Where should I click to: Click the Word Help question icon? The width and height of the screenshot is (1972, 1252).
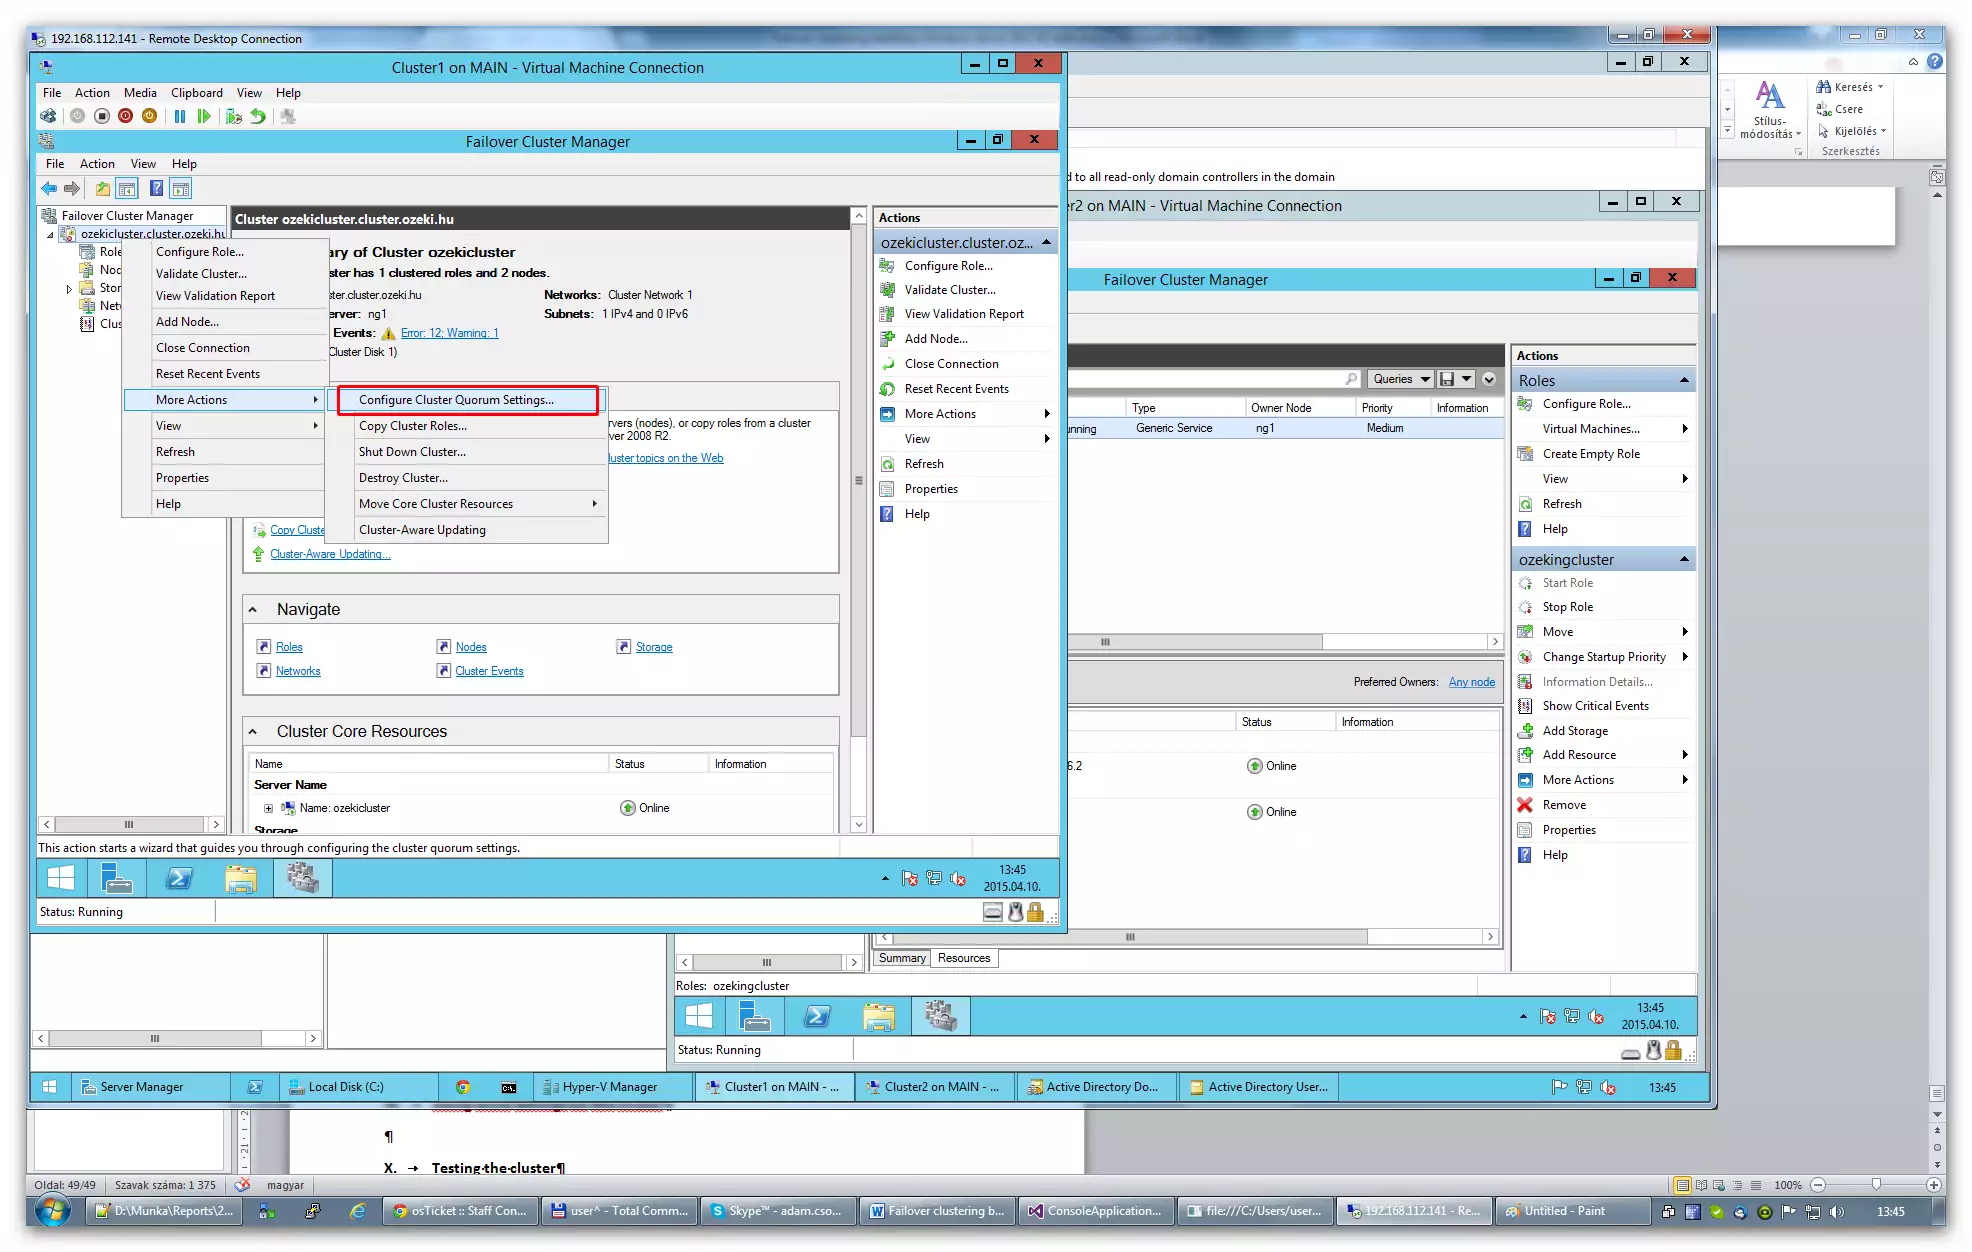pos(1935,62)
